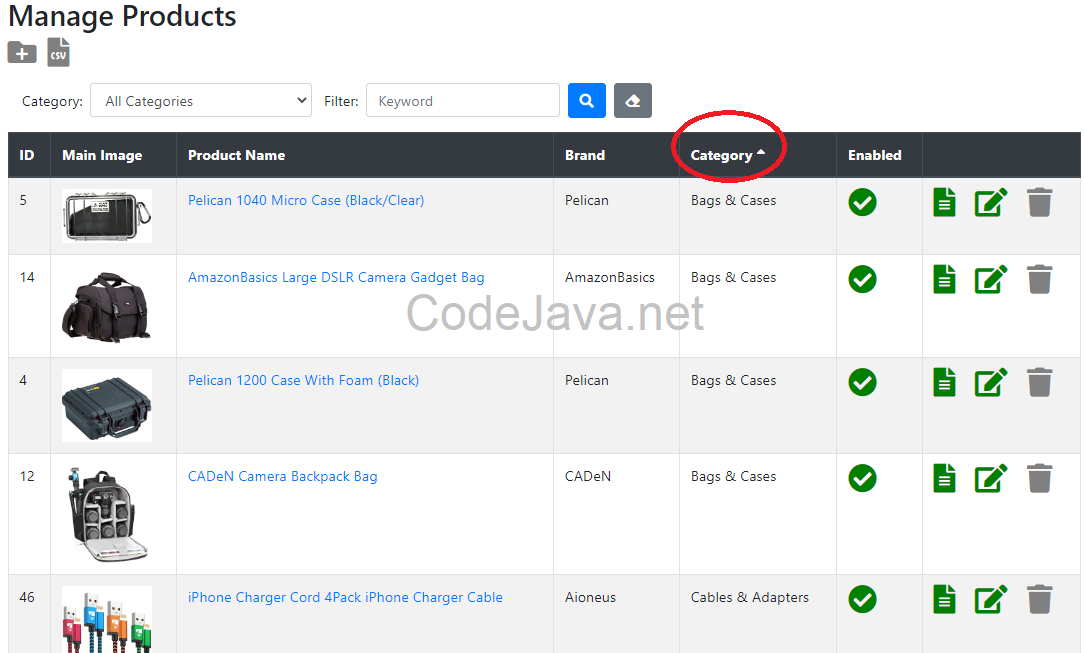Viewport: 1084px width, 653px height.
Task: Click the add new product folder icon
Action: click(22, 52)
